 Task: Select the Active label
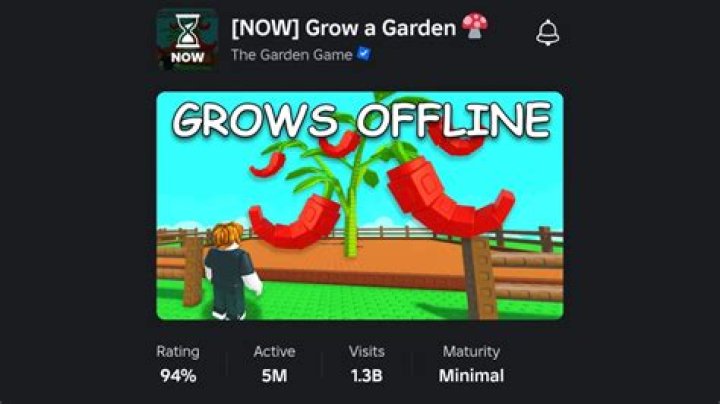point(274,352)
